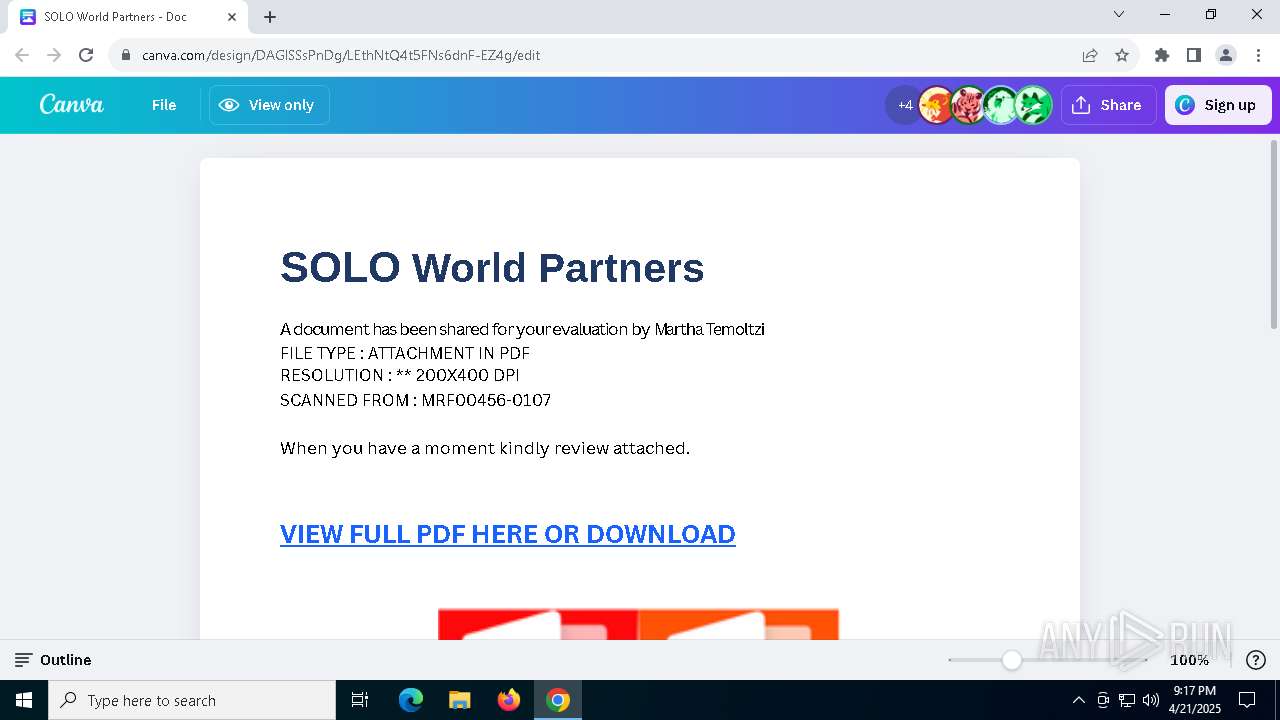Click 'When you have a moment kindly review attached.'

485,448
